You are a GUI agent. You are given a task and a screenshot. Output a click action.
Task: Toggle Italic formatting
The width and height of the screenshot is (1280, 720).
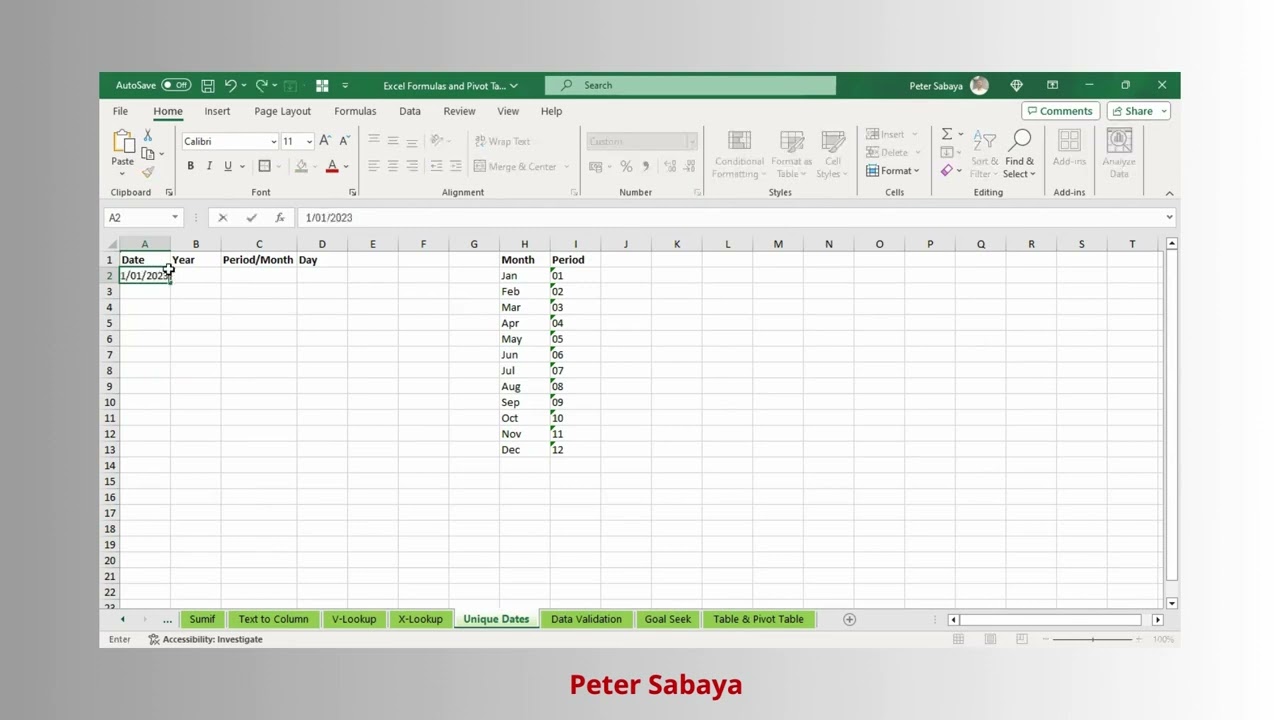(x=209, y=166)
